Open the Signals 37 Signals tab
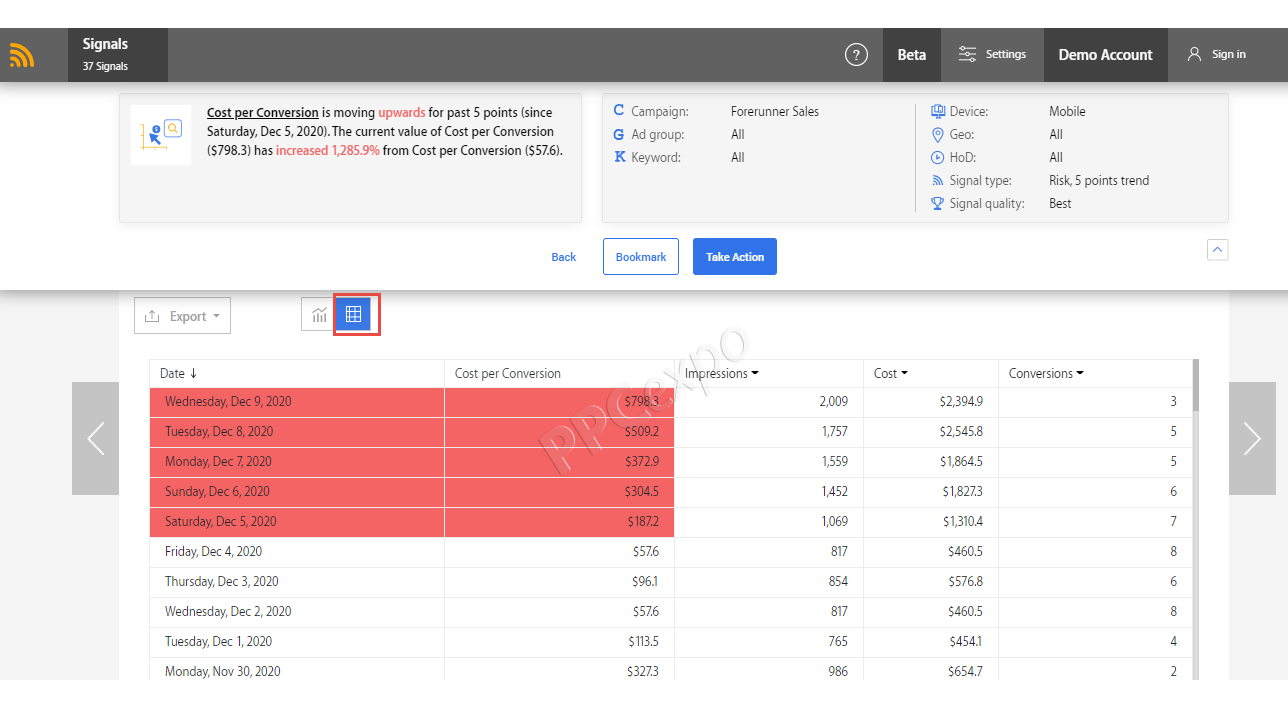The image size is (1288, 708). click(118, 55)
